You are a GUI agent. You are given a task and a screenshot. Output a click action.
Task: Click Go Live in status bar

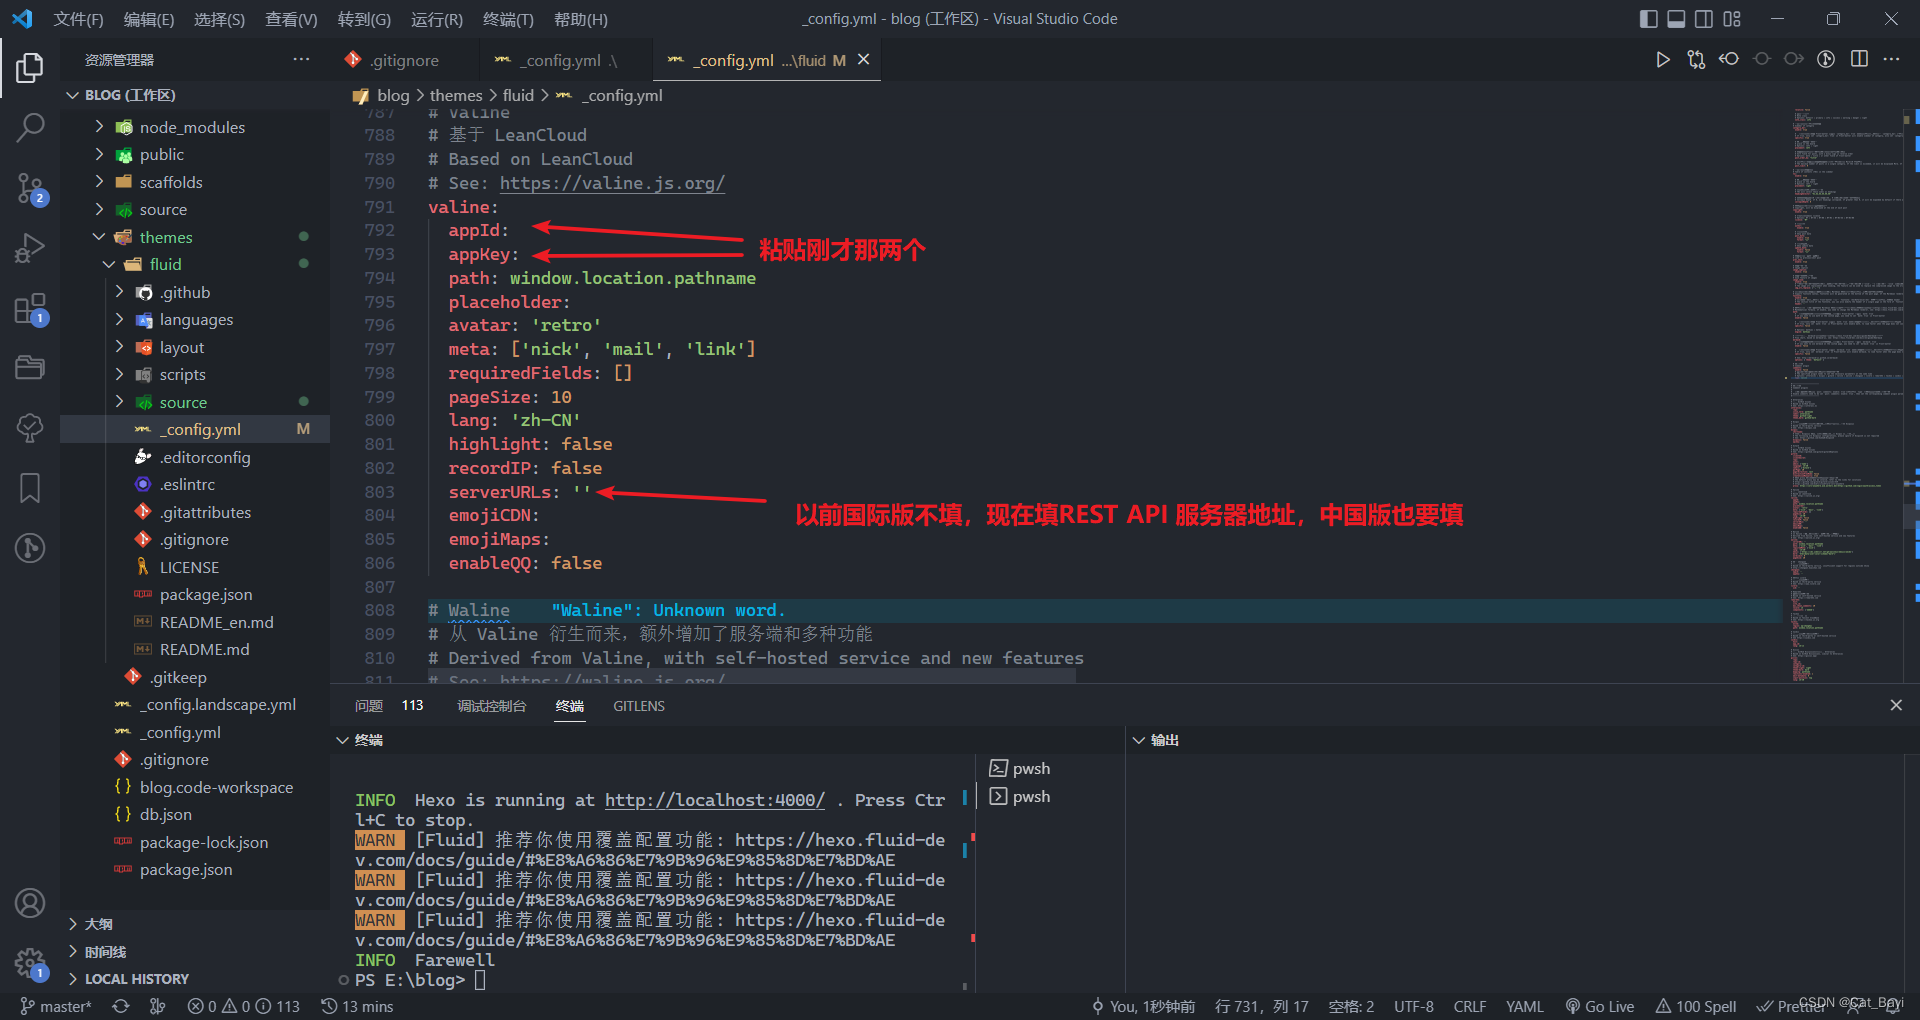click(1600, 1006)
